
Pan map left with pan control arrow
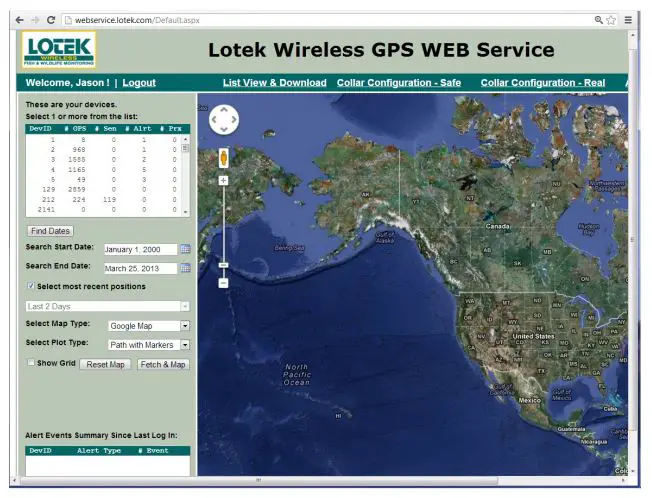(x=214, y=120)
